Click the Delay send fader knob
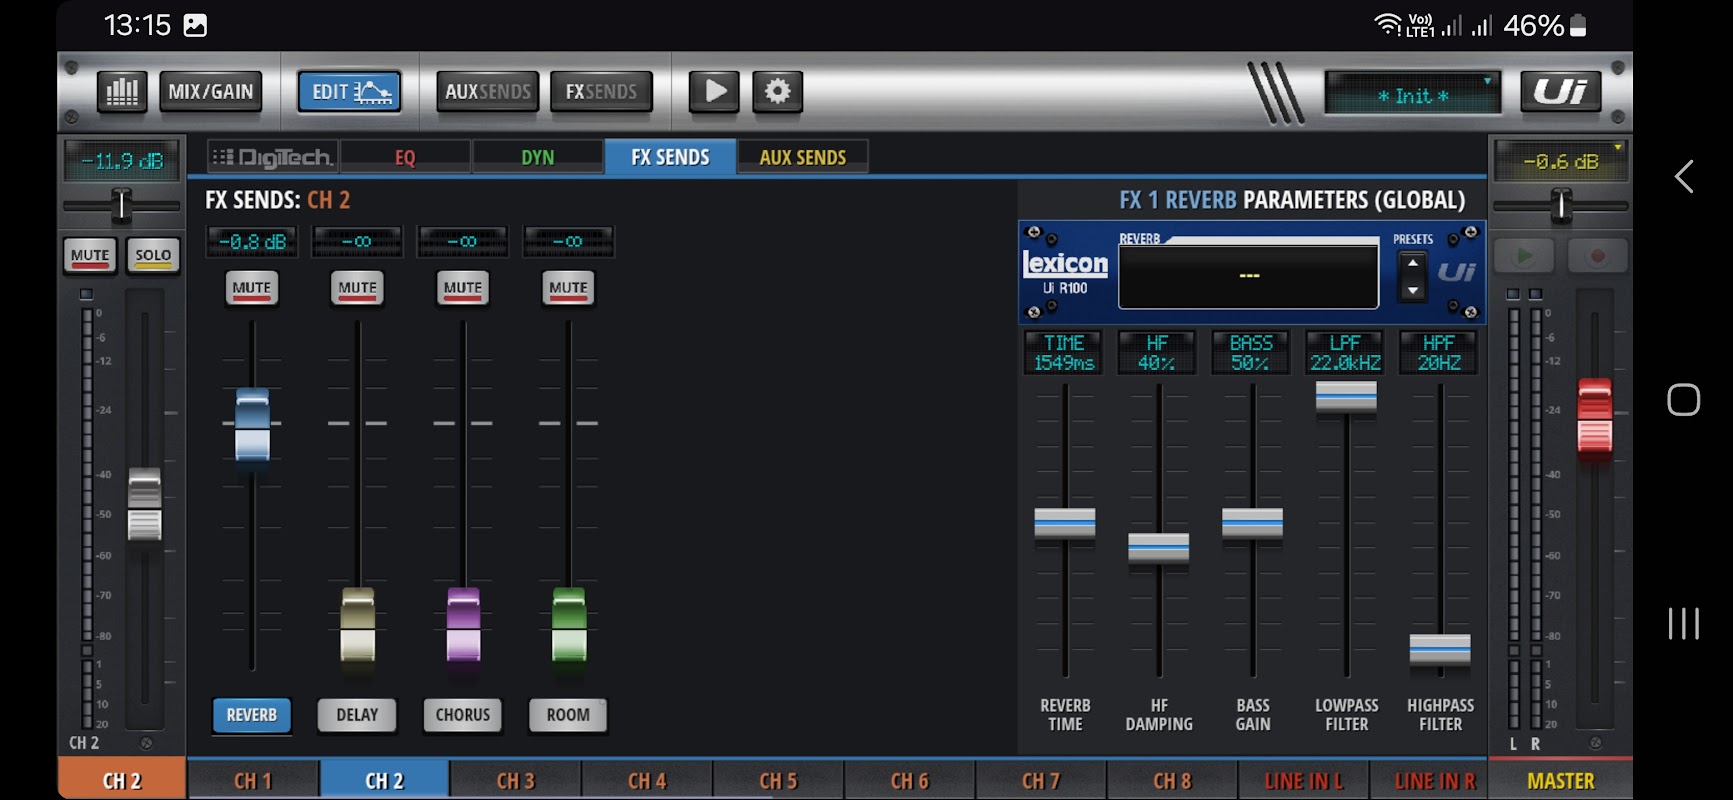 click(358, 625)
